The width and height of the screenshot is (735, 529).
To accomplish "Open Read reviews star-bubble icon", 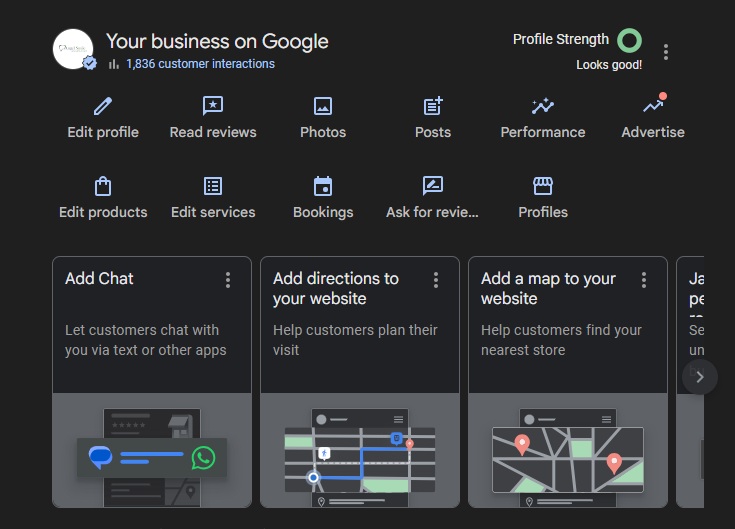I will 213,106.
